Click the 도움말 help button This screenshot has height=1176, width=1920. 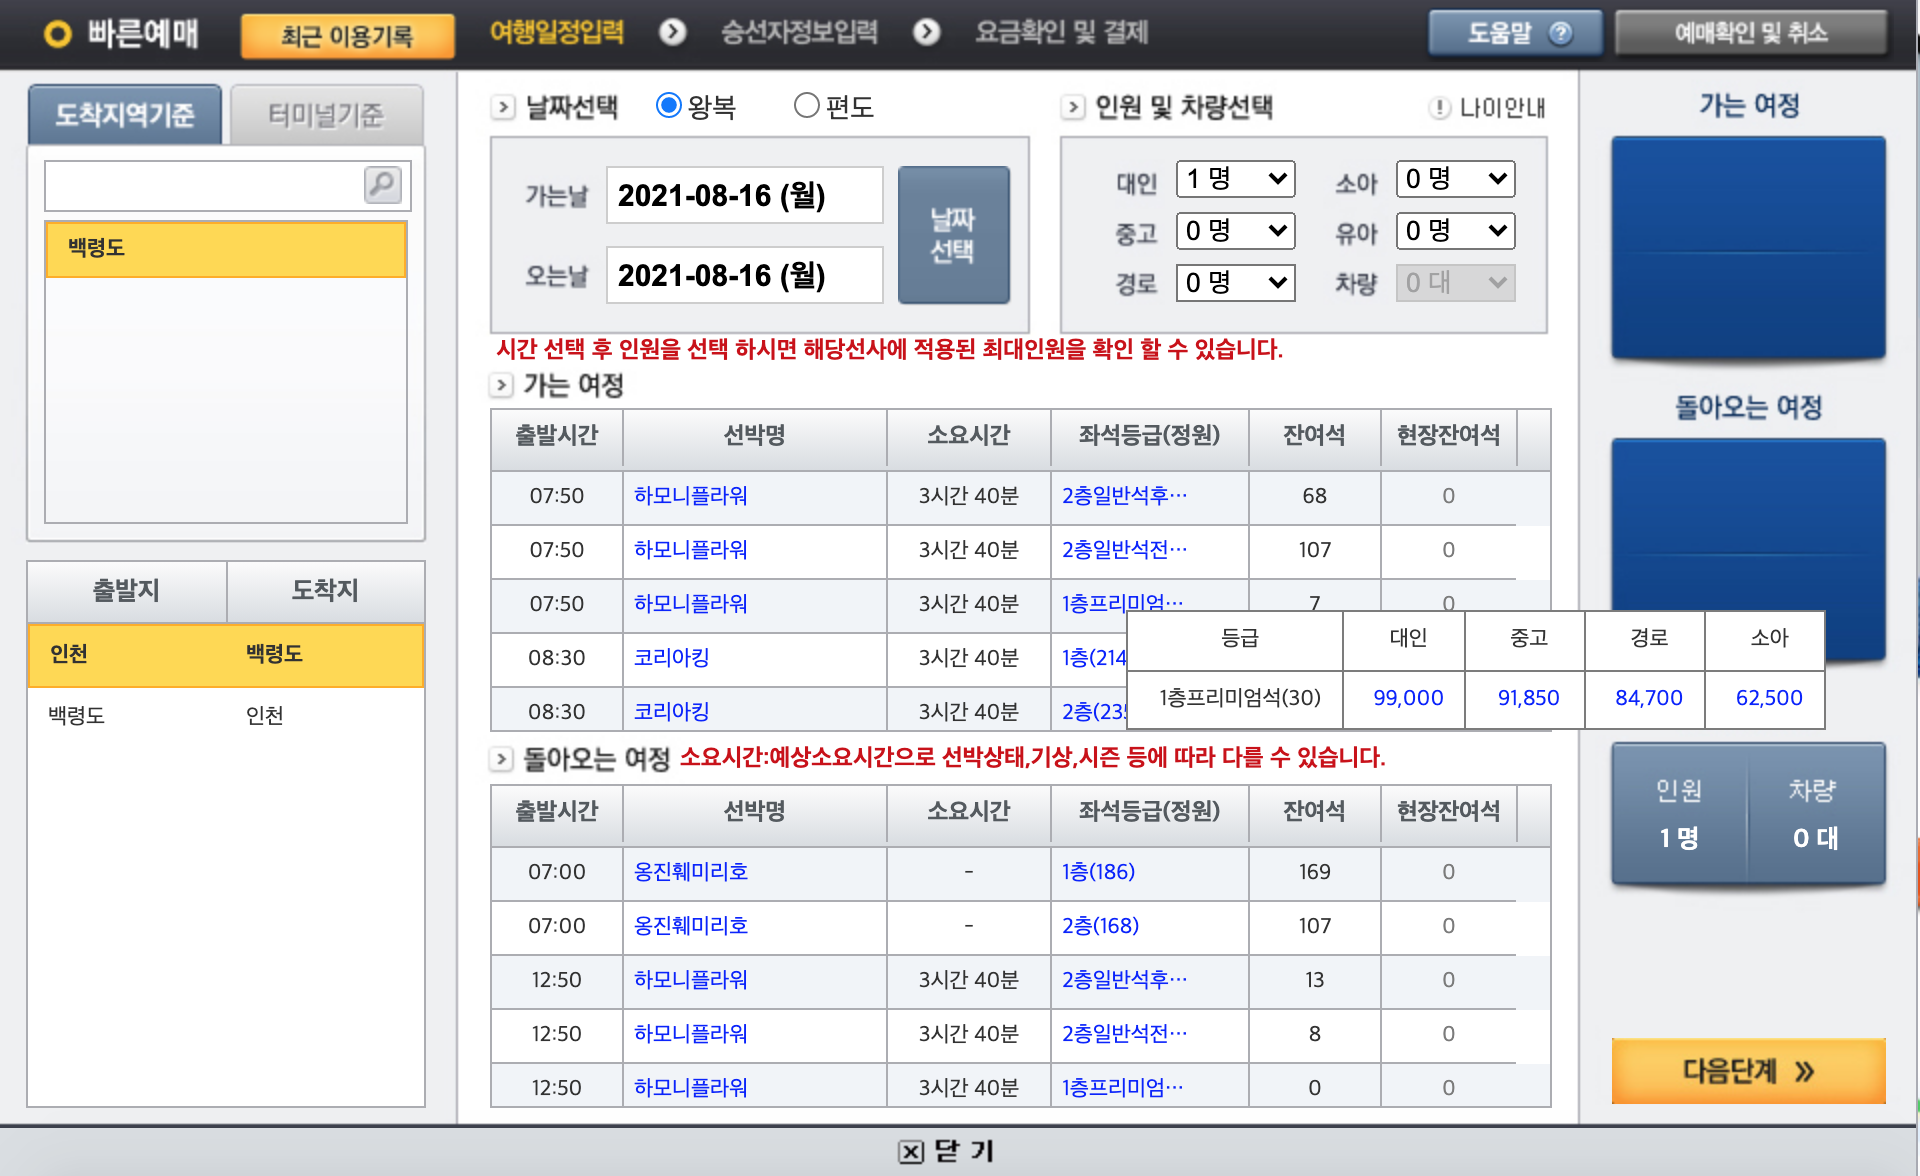coord(1516,33)
